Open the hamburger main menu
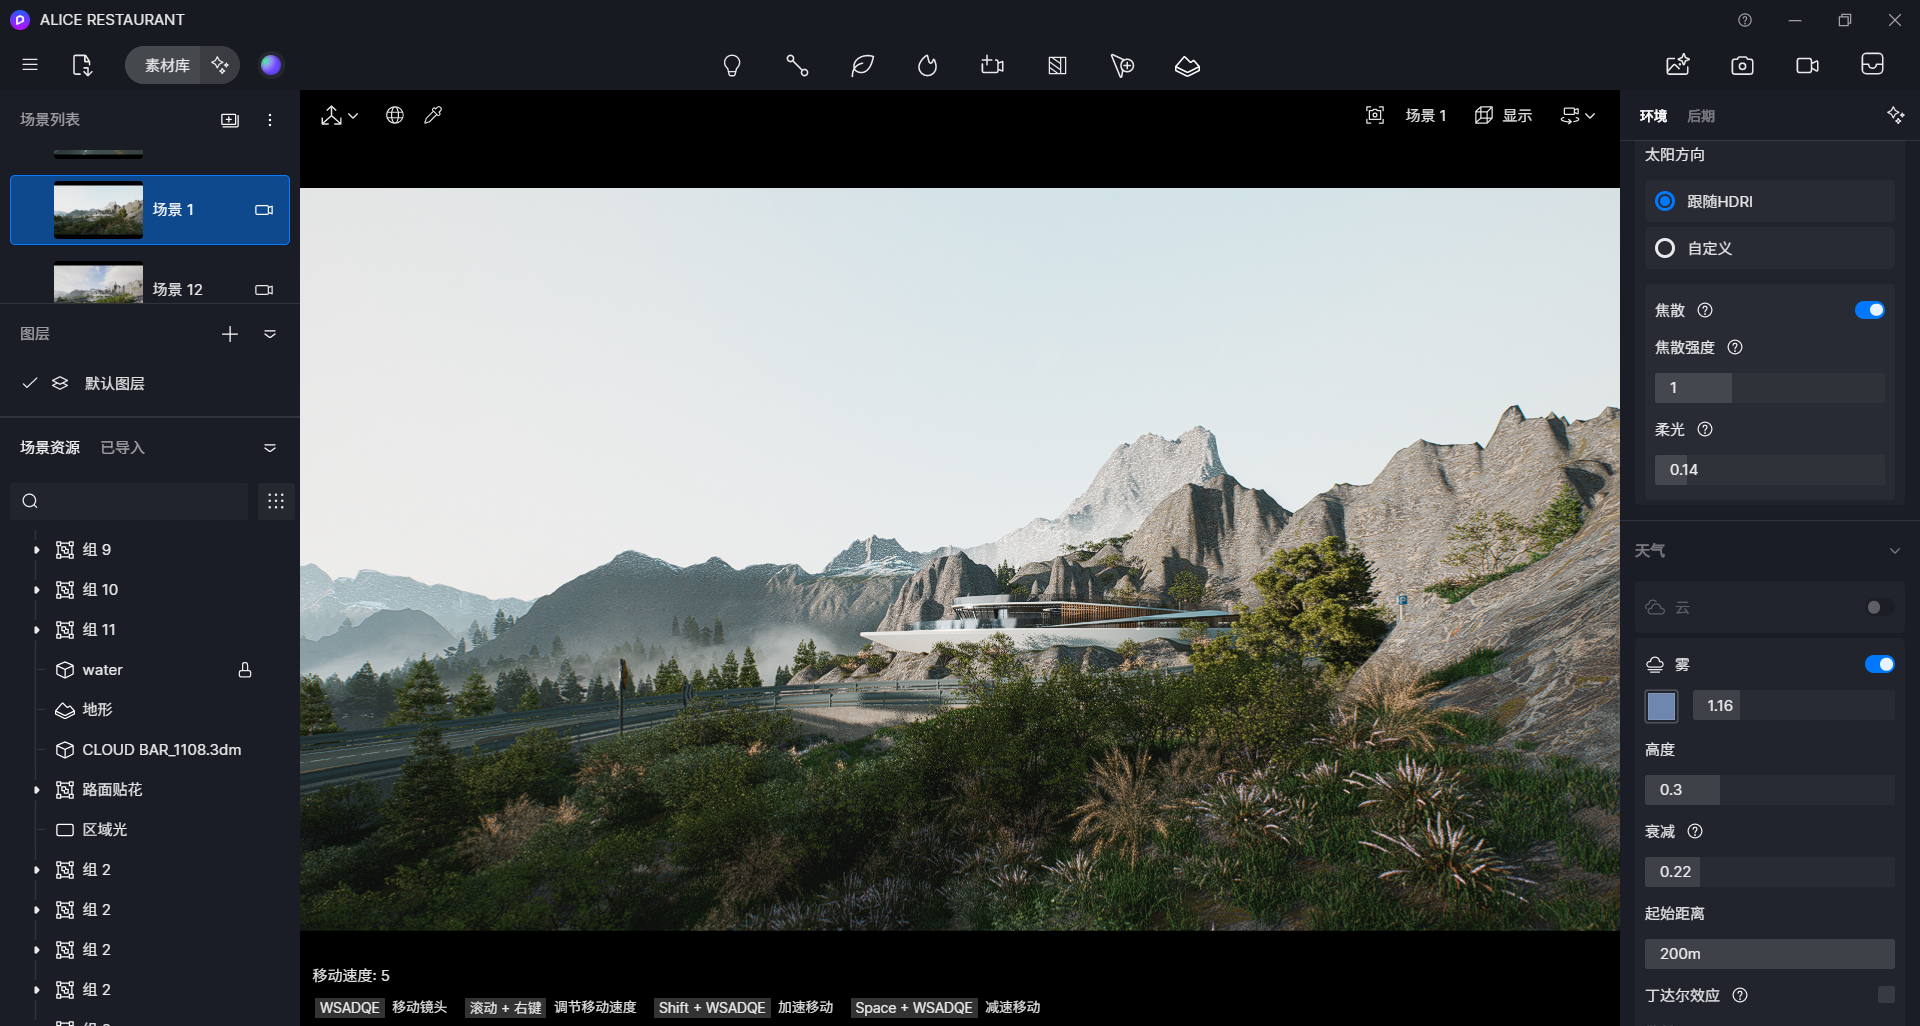Viewport: 1920px width, 1026px height. tap(30, 65)
